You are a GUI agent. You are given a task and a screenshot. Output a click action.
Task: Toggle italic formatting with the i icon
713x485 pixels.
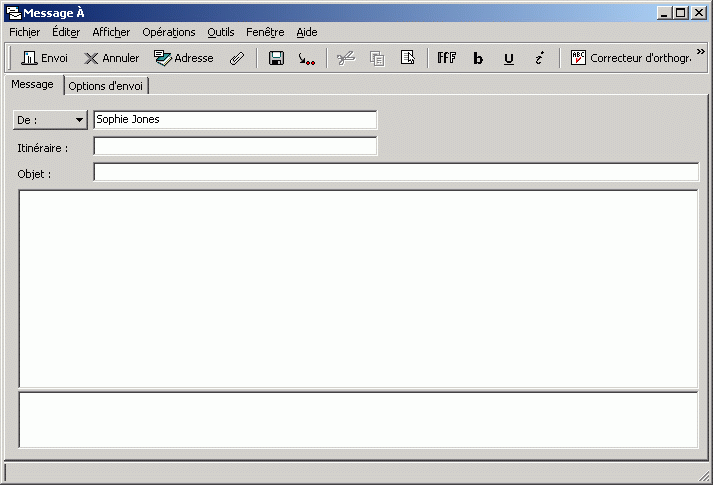(539, 58)
